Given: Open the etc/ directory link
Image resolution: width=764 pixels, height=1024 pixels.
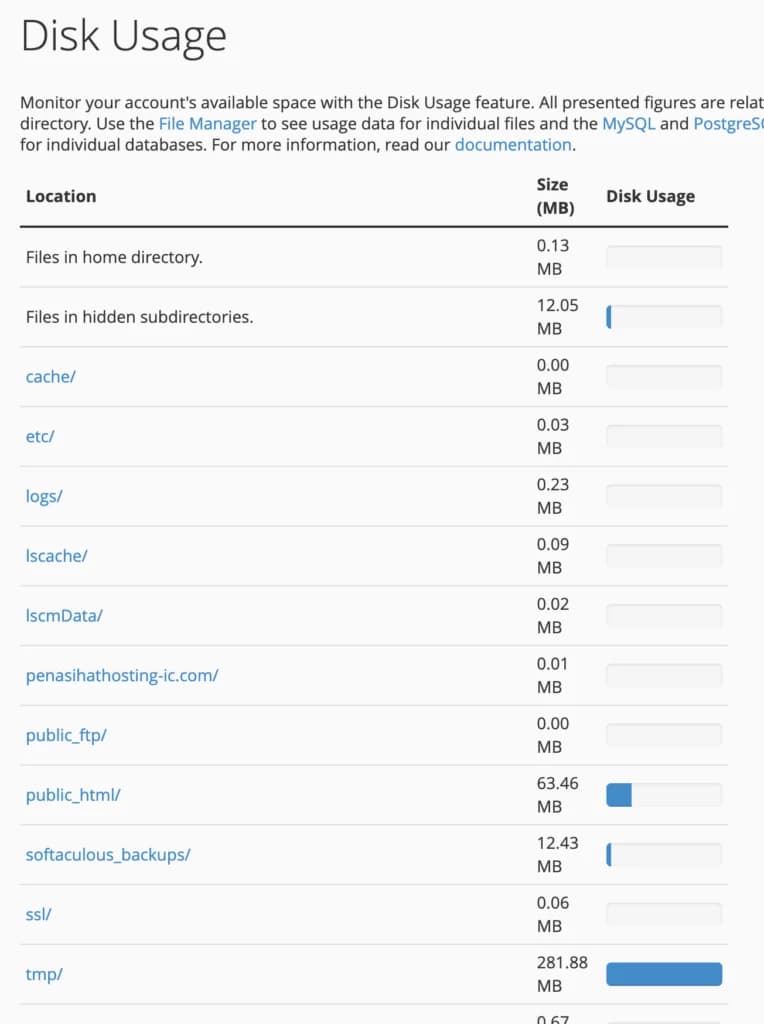Looking at the screenshot, I should [38, 437].
